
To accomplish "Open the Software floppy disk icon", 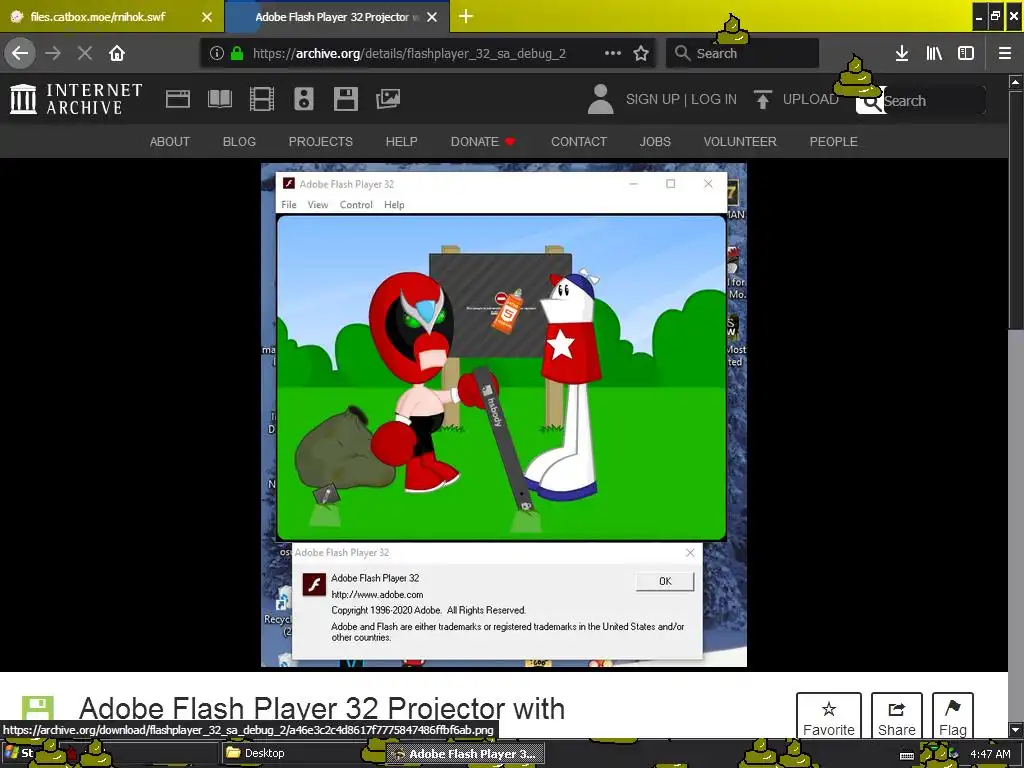I will tap(345, 99).
